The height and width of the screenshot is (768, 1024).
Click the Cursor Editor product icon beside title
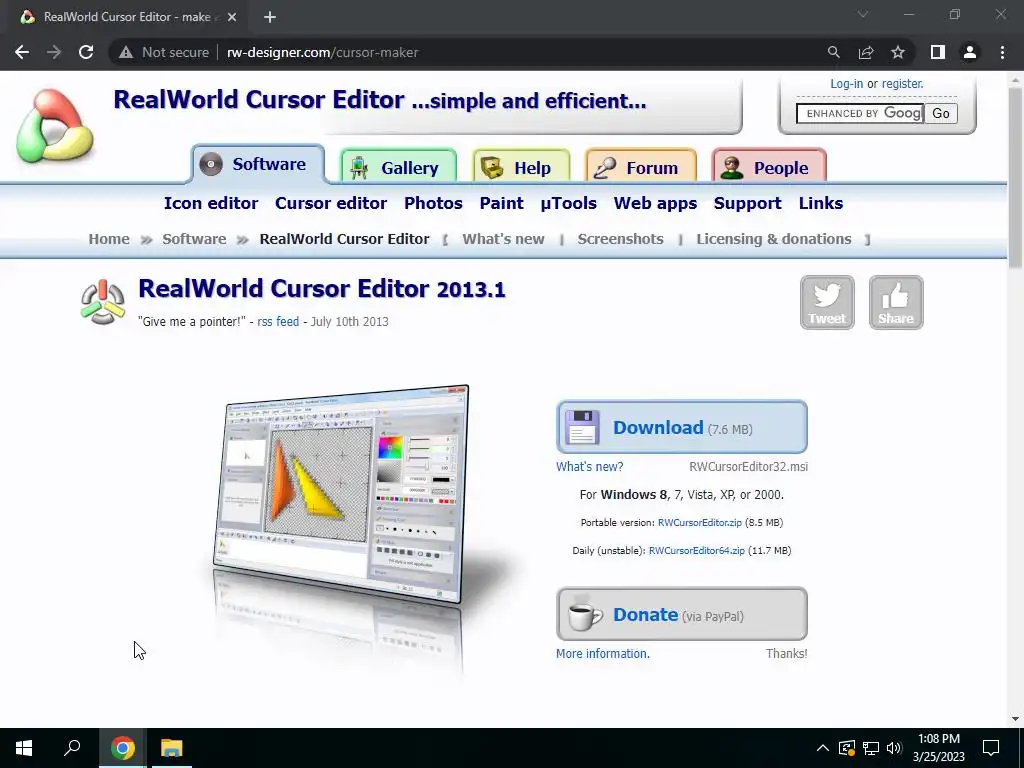[103, 302]
